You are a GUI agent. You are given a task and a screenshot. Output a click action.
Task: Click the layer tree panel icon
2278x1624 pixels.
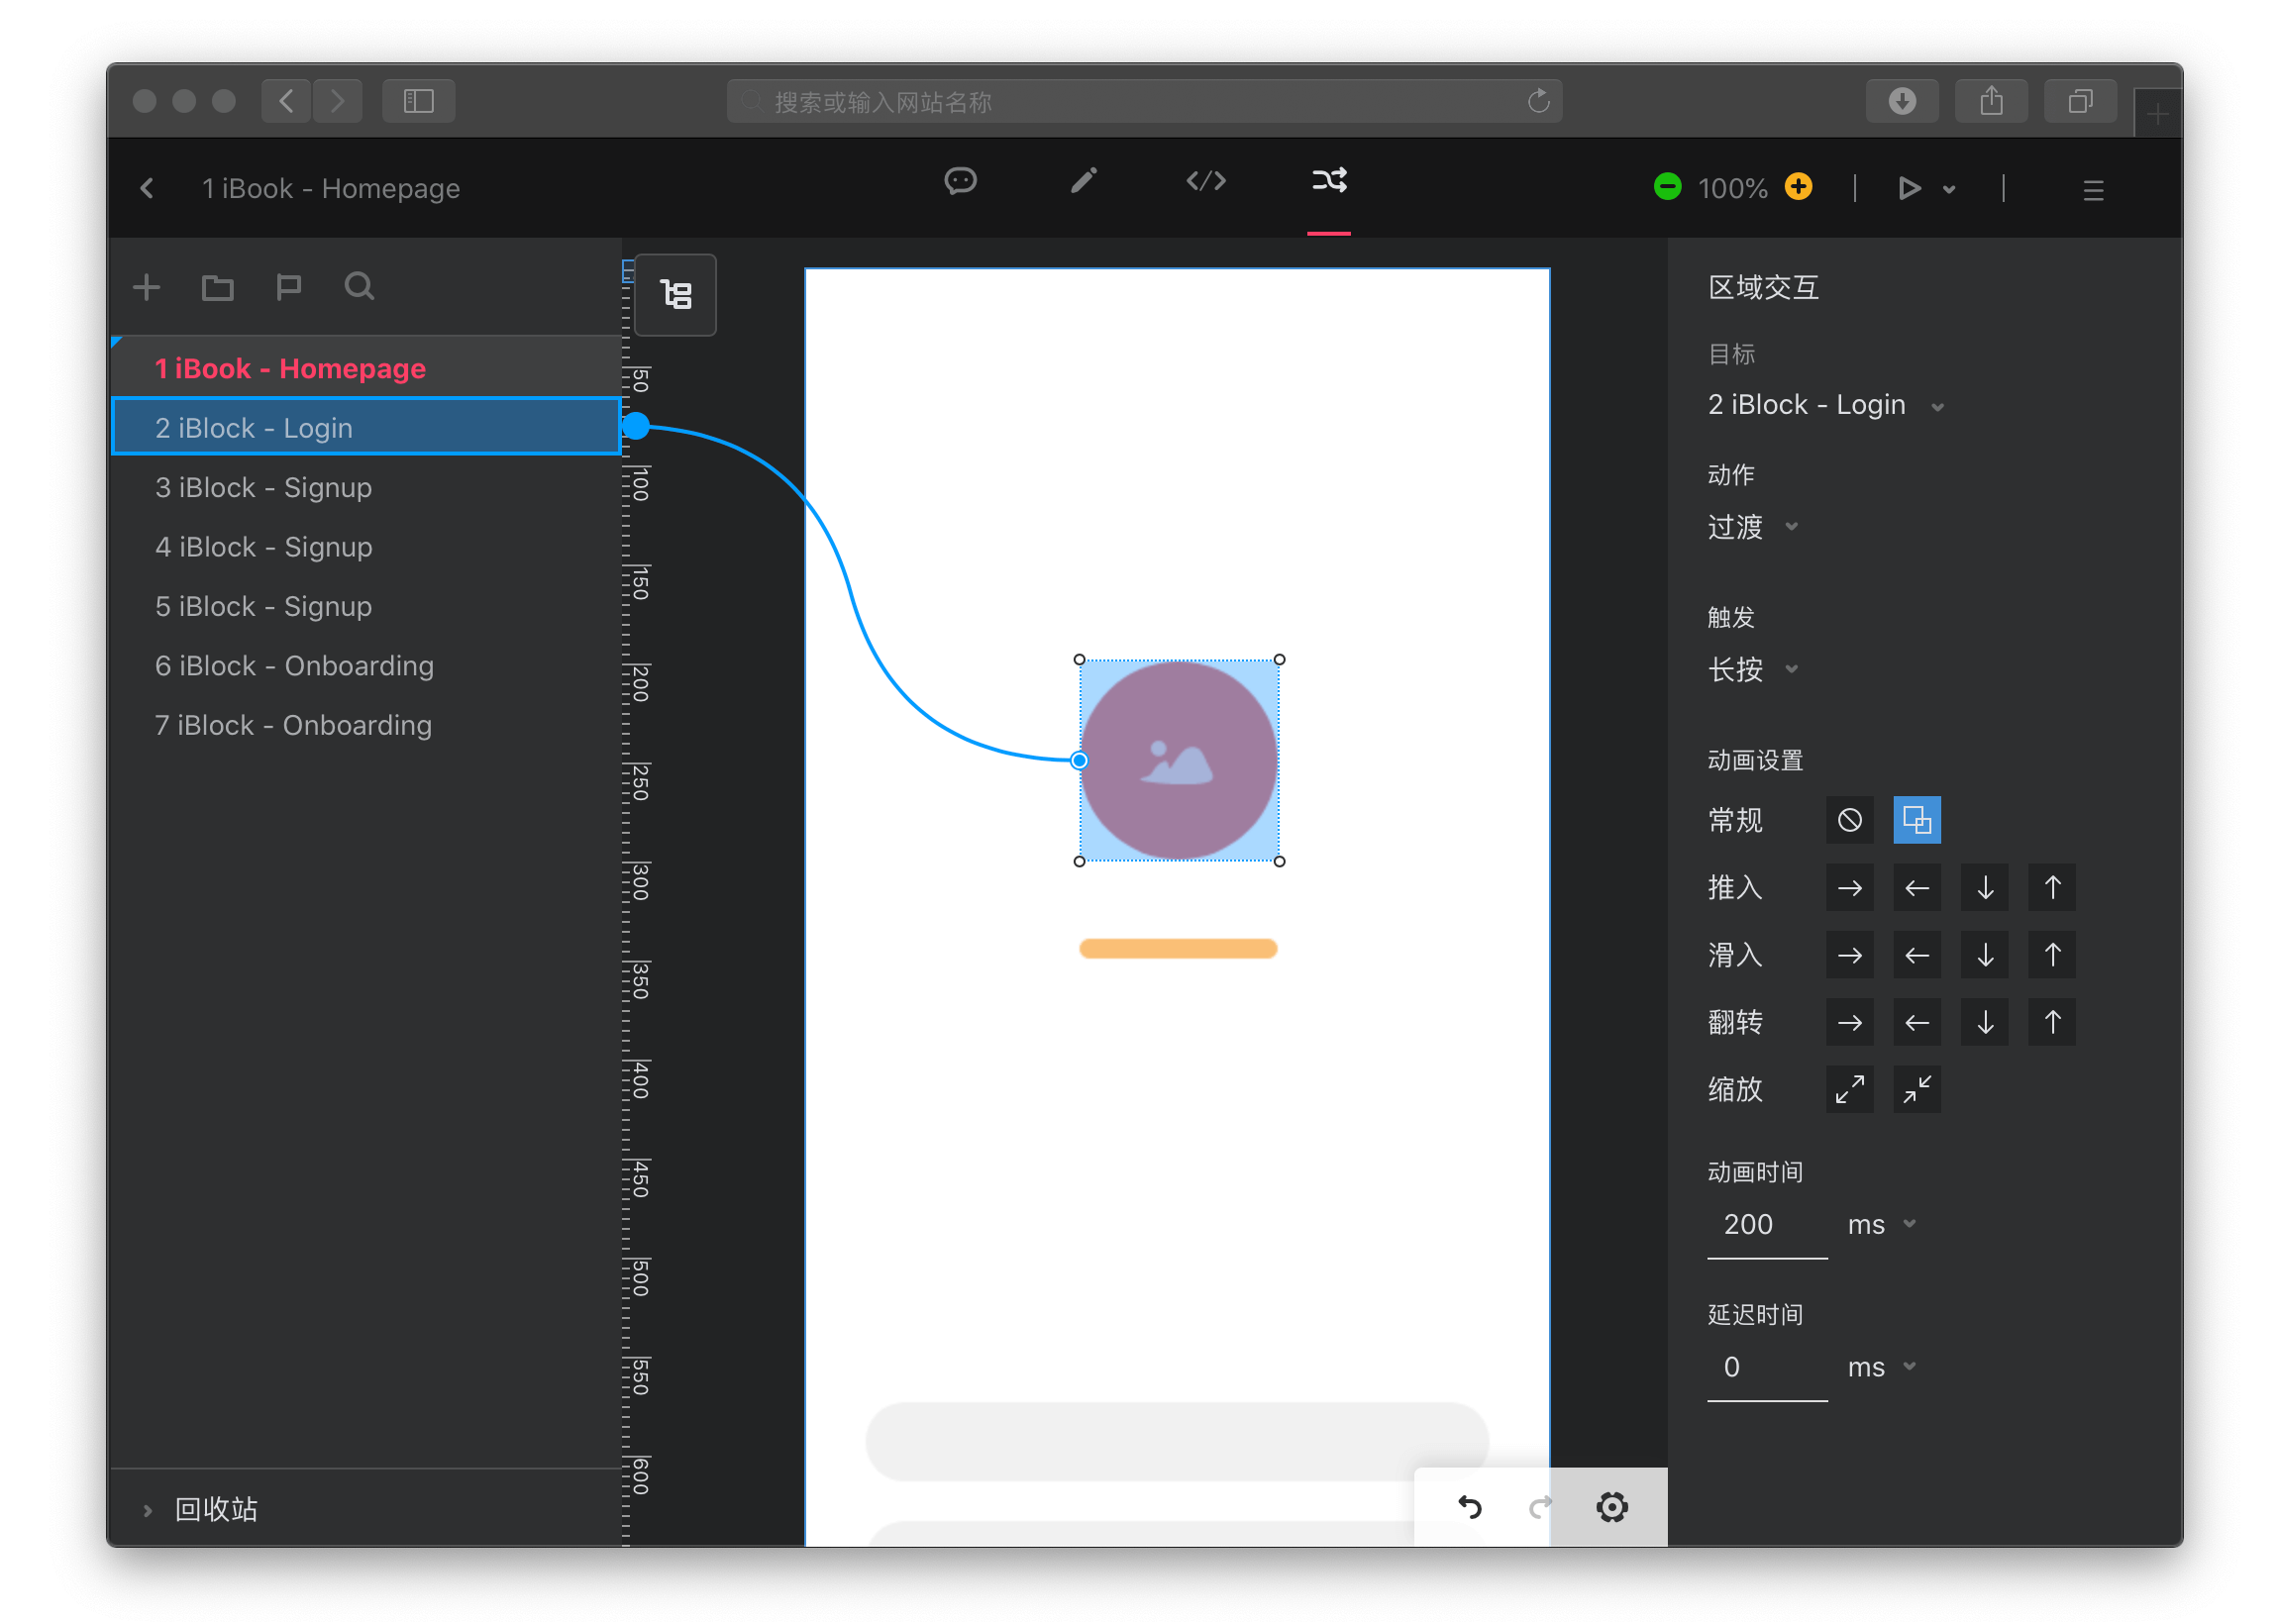(676, 295)
